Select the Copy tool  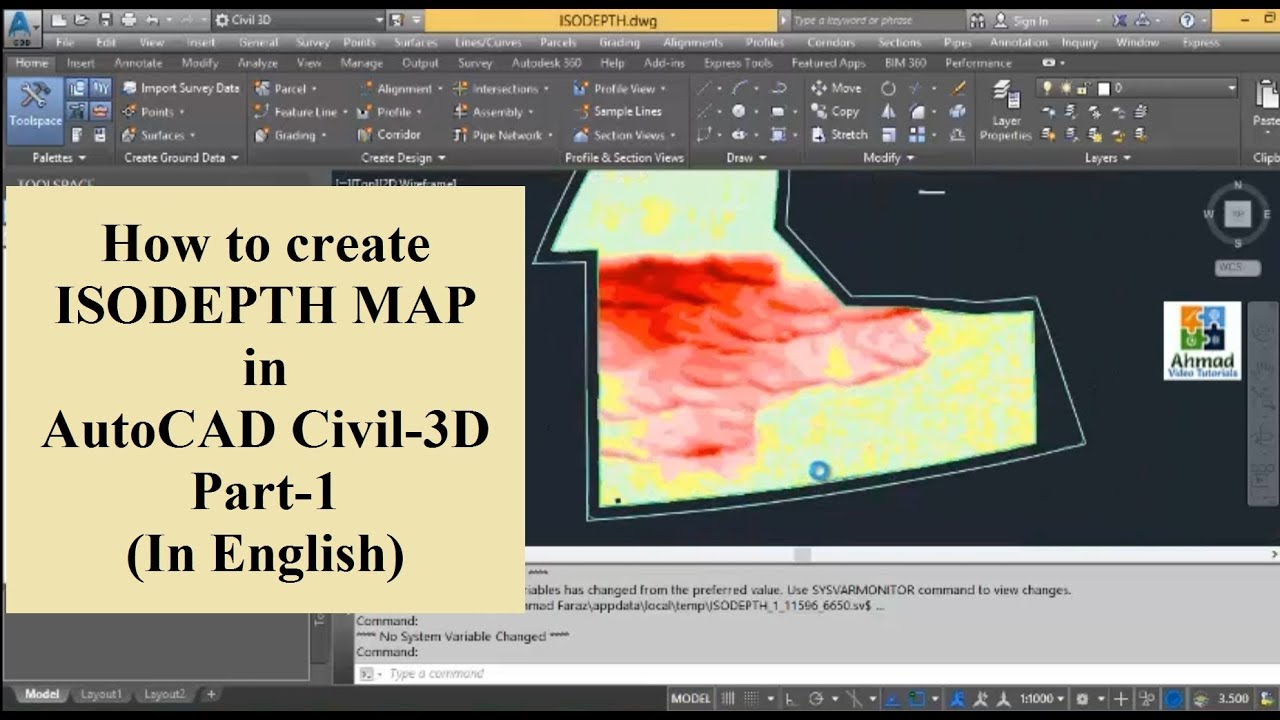[x=836, y=111]
